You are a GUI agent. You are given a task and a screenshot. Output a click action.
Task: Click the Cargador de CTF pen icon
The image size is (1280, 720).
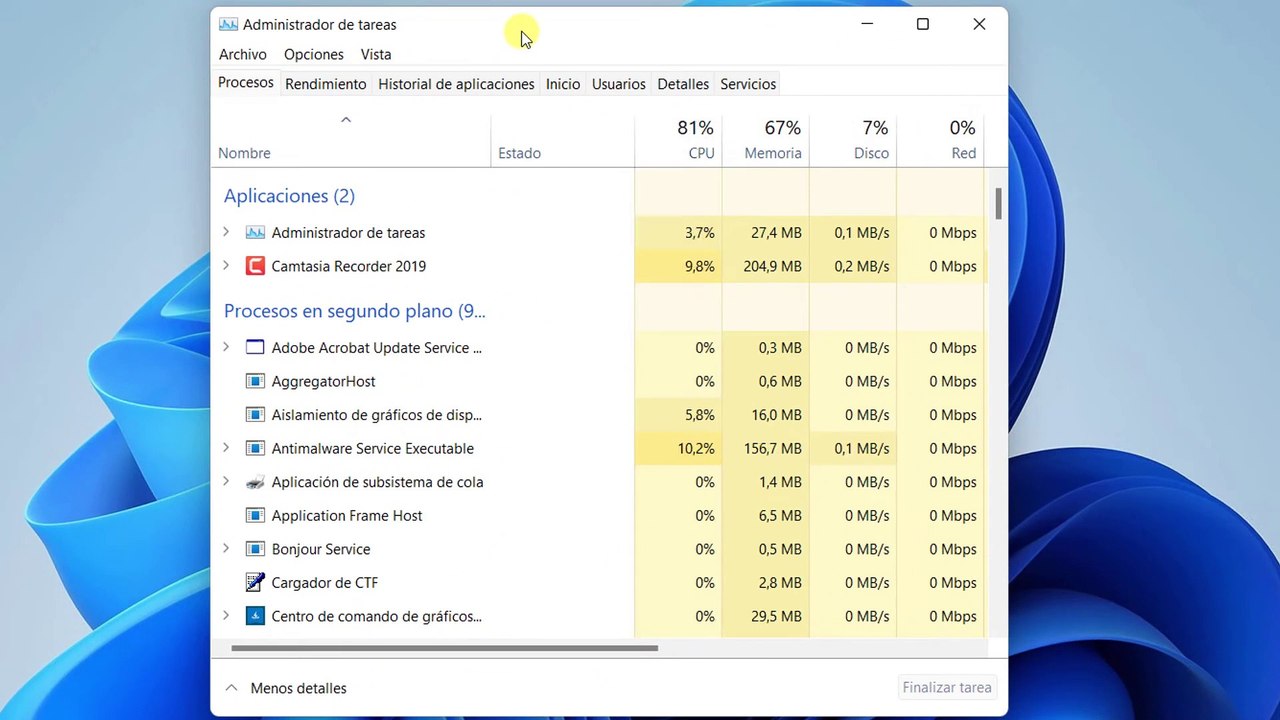tap(255, 583)
